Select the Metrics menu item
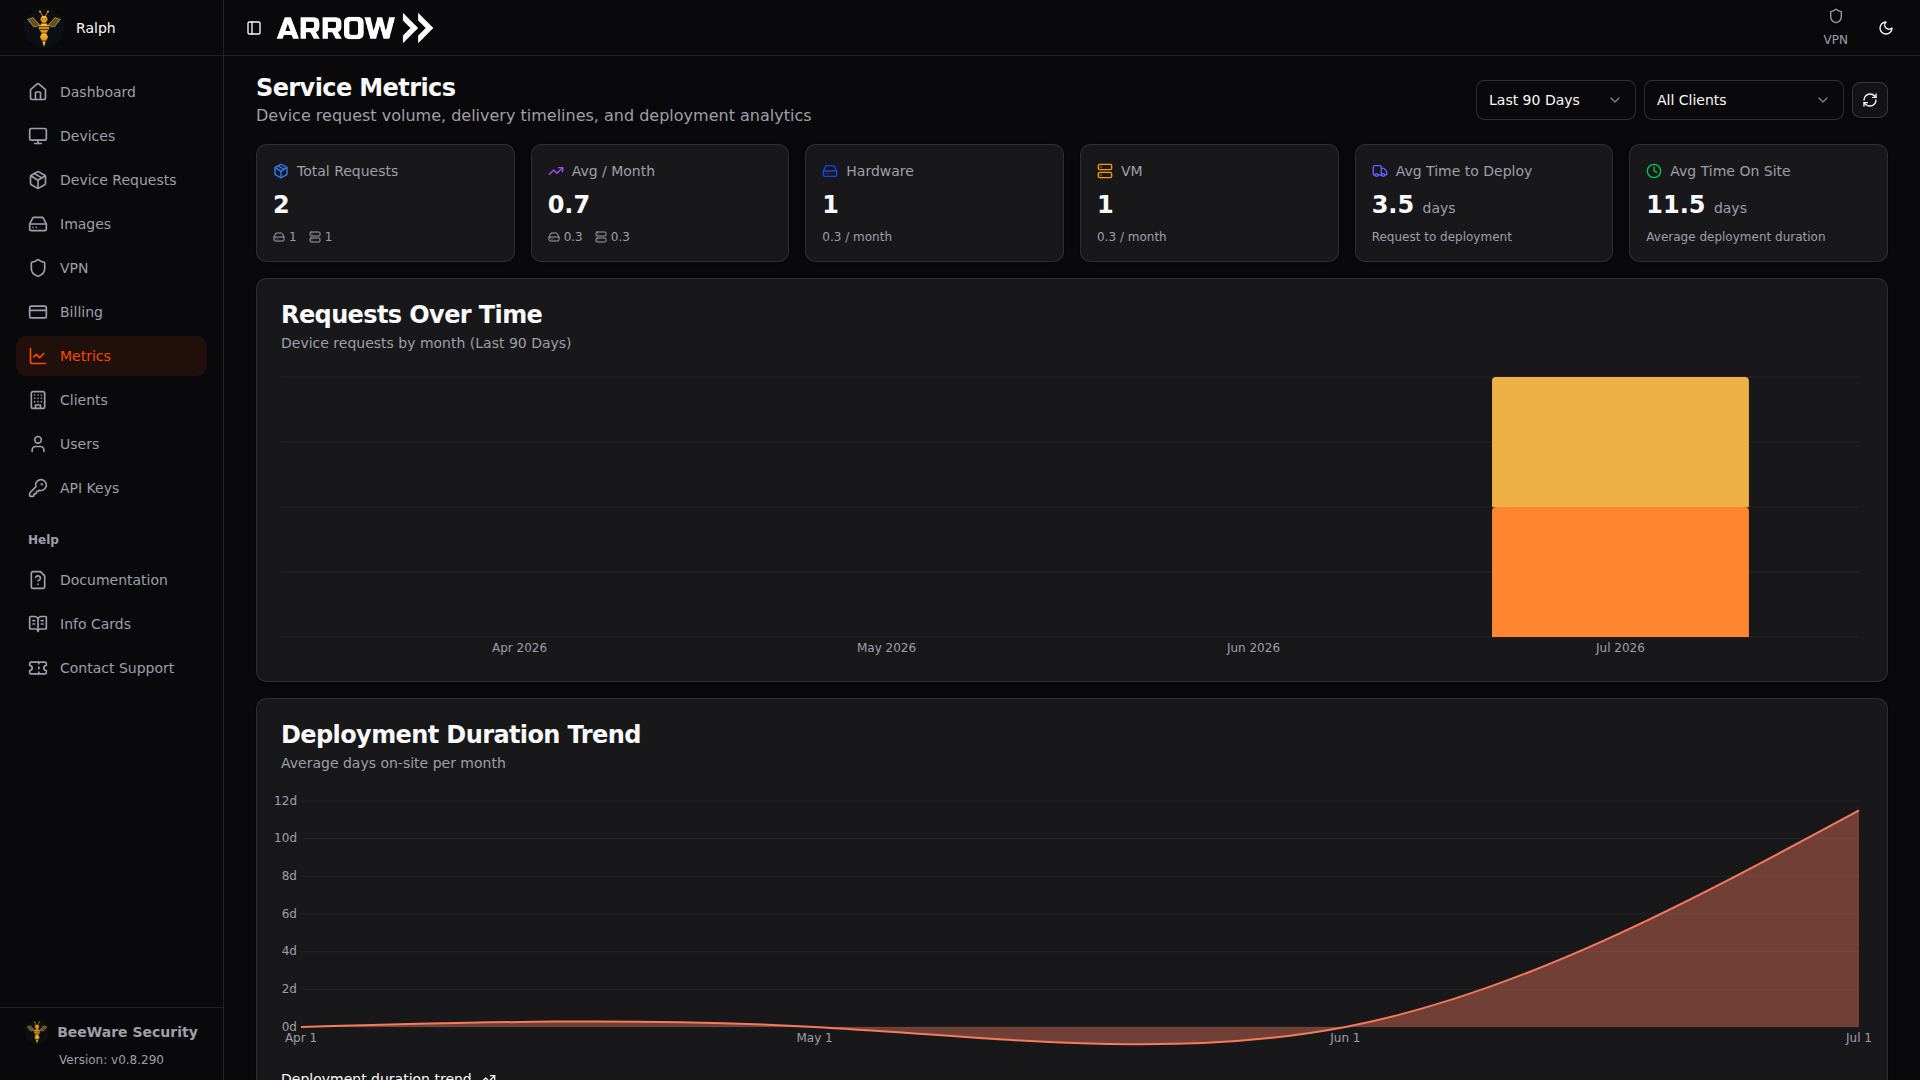 [111, 356]
